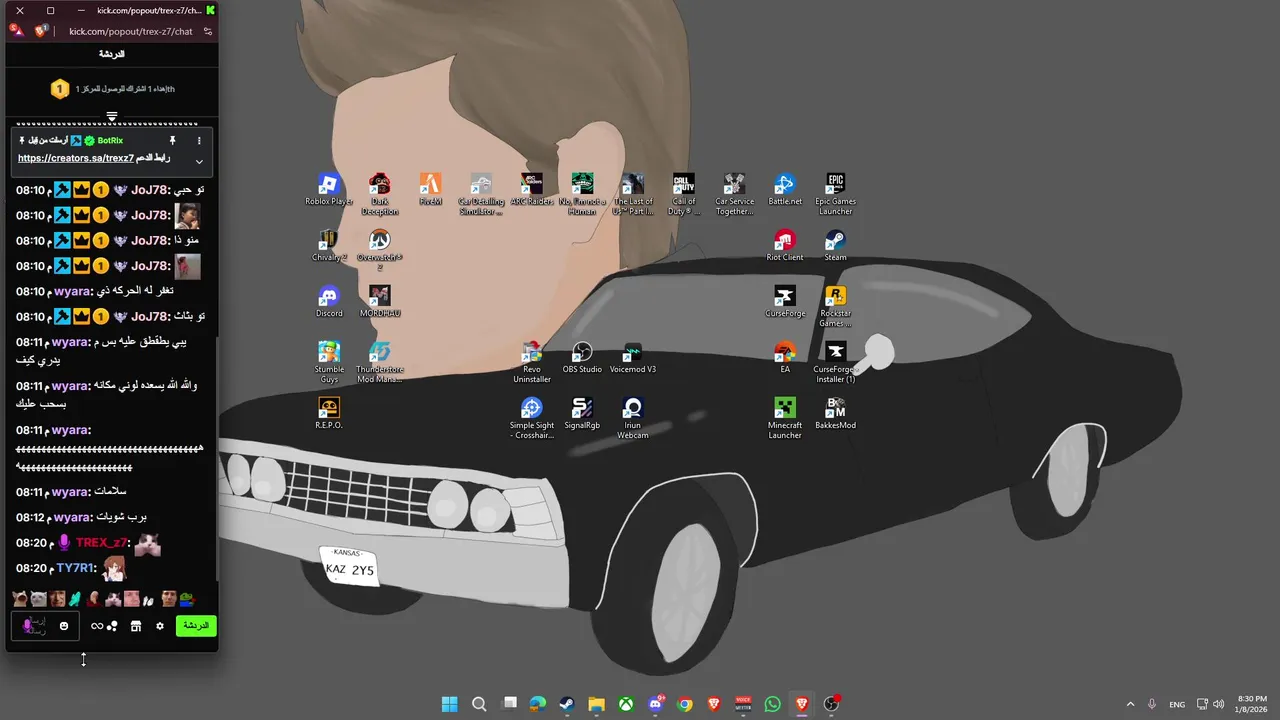Viewport: 1280px width, 720px height.
Task: Open the pinned message three-dot menu
Action: [199, 141]
